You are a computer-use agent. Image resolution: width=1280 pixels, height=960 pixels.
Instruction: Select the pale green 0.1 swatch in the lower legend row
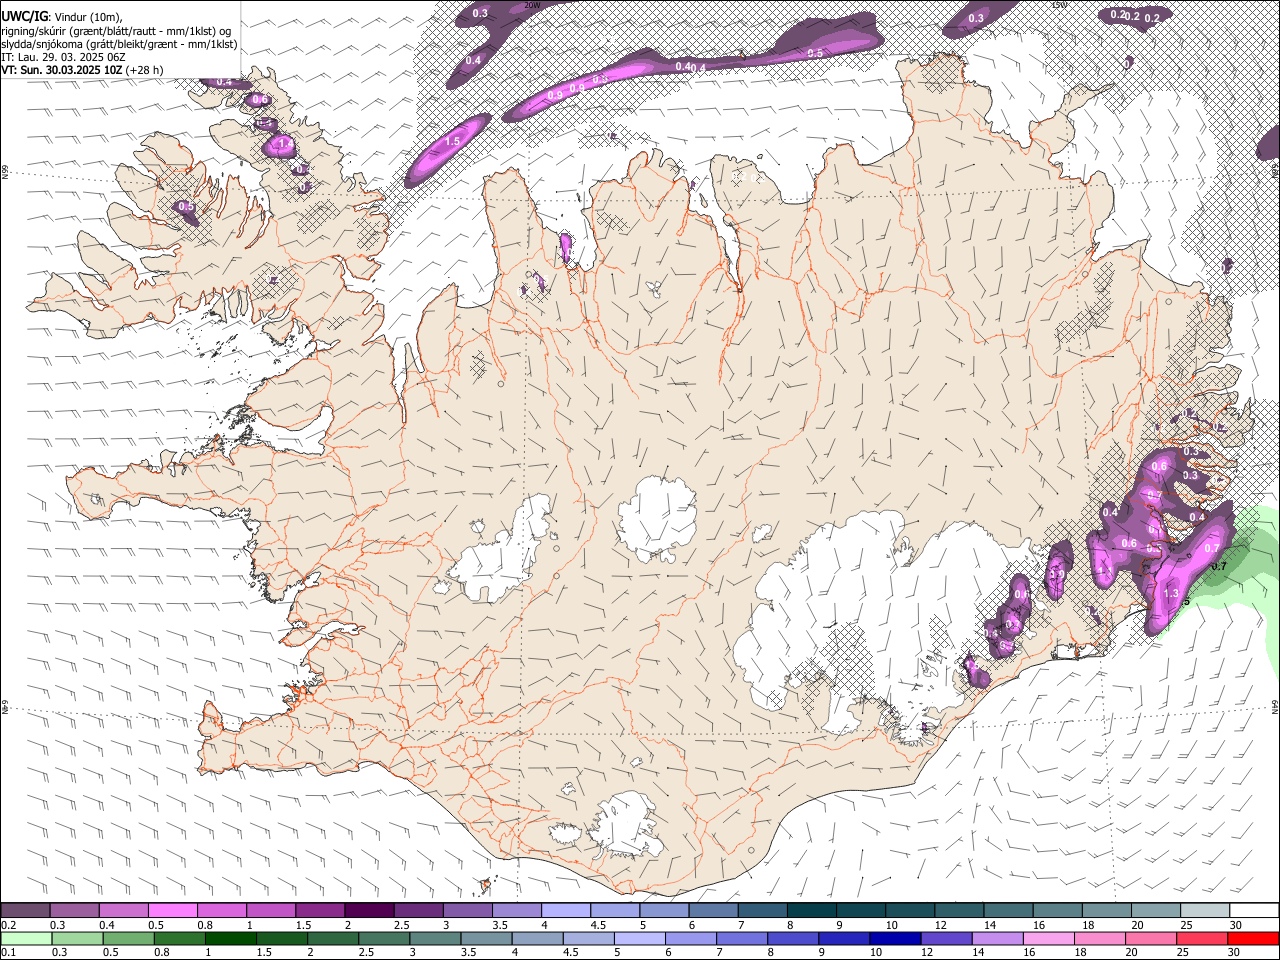click(25, 938)
